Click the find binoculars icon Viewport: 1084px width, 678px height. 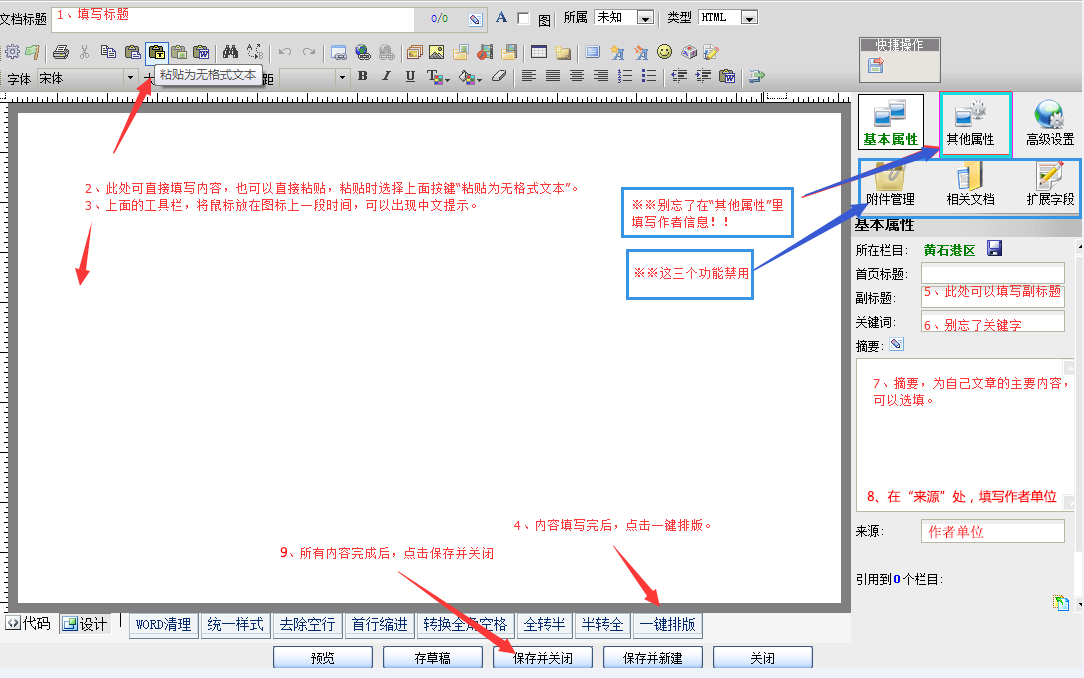(231, 52)
